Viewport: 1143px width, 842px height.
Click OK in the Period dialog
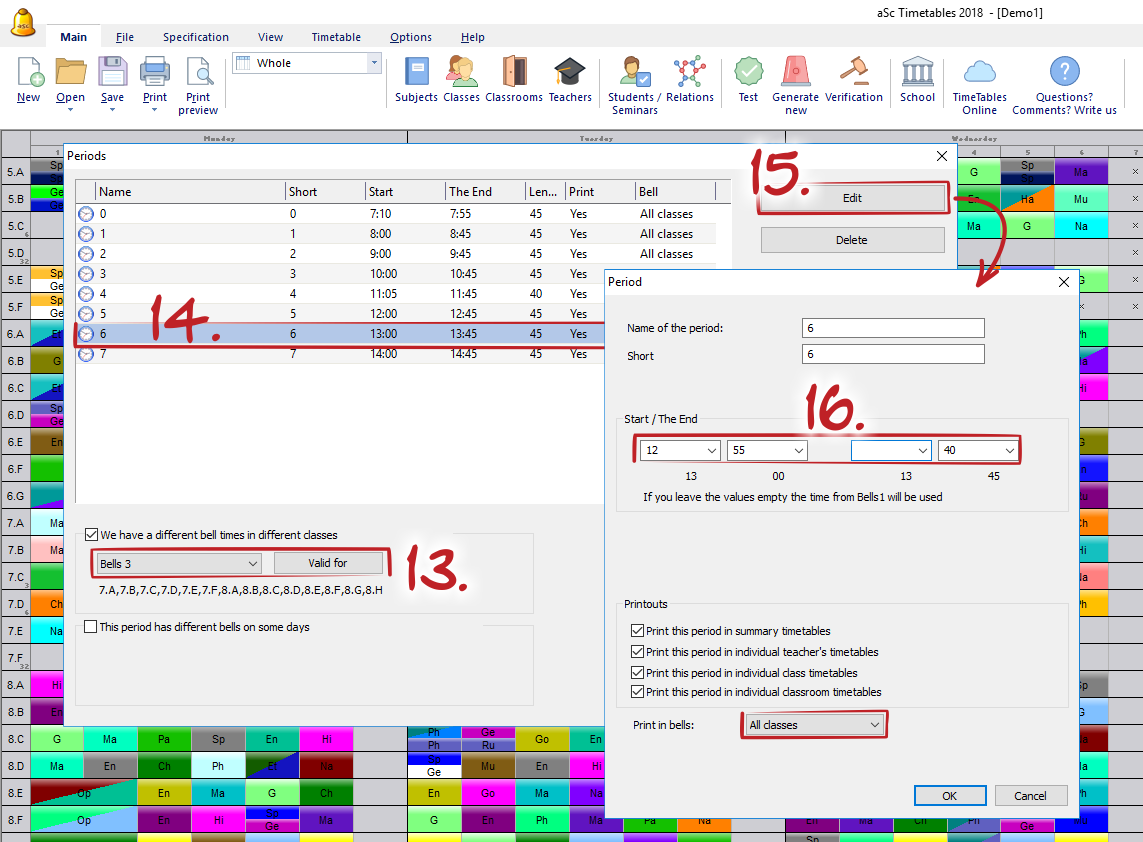[949, 796]
